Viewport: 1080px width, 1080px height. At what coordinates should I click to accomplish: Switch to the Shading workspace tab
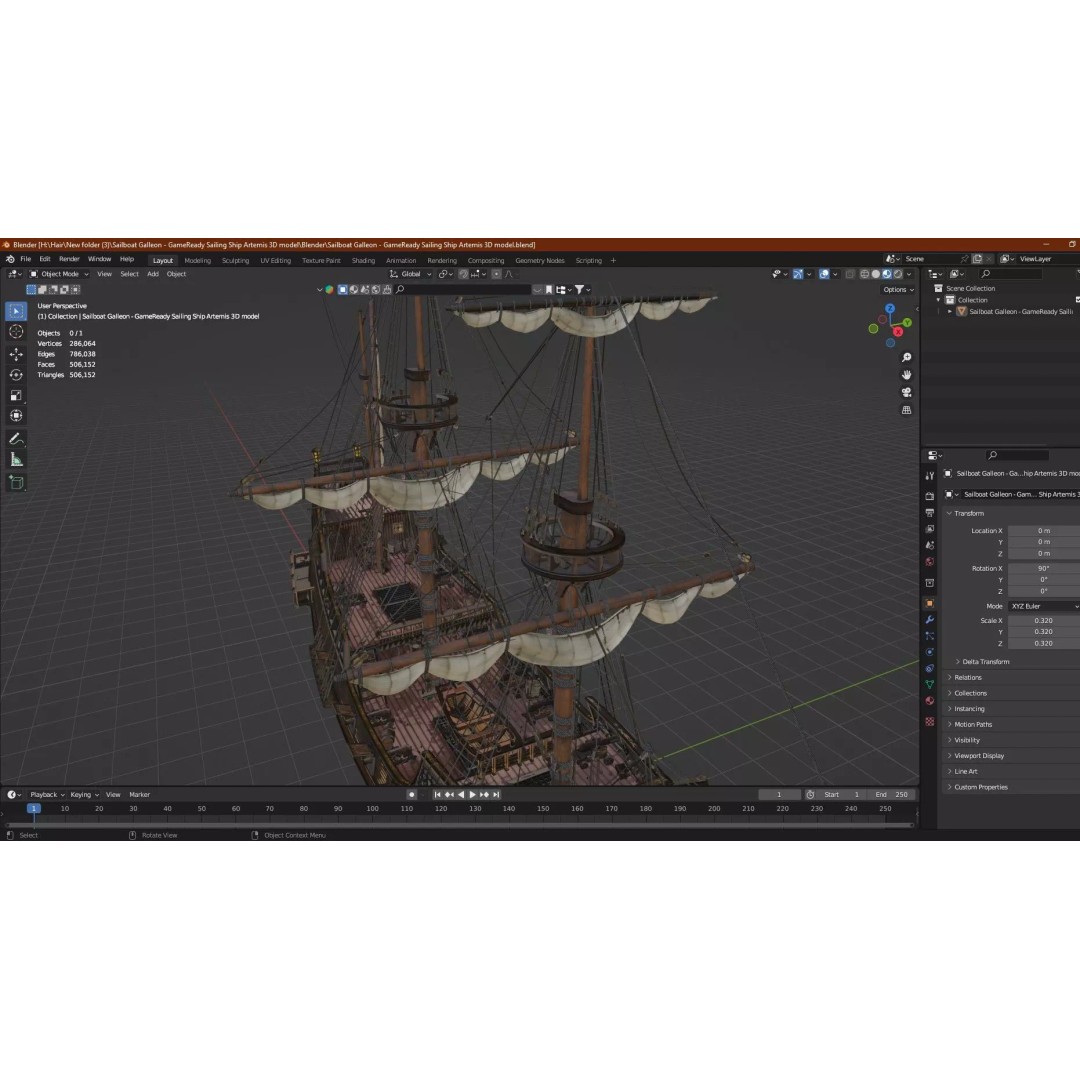pos(363,261)
